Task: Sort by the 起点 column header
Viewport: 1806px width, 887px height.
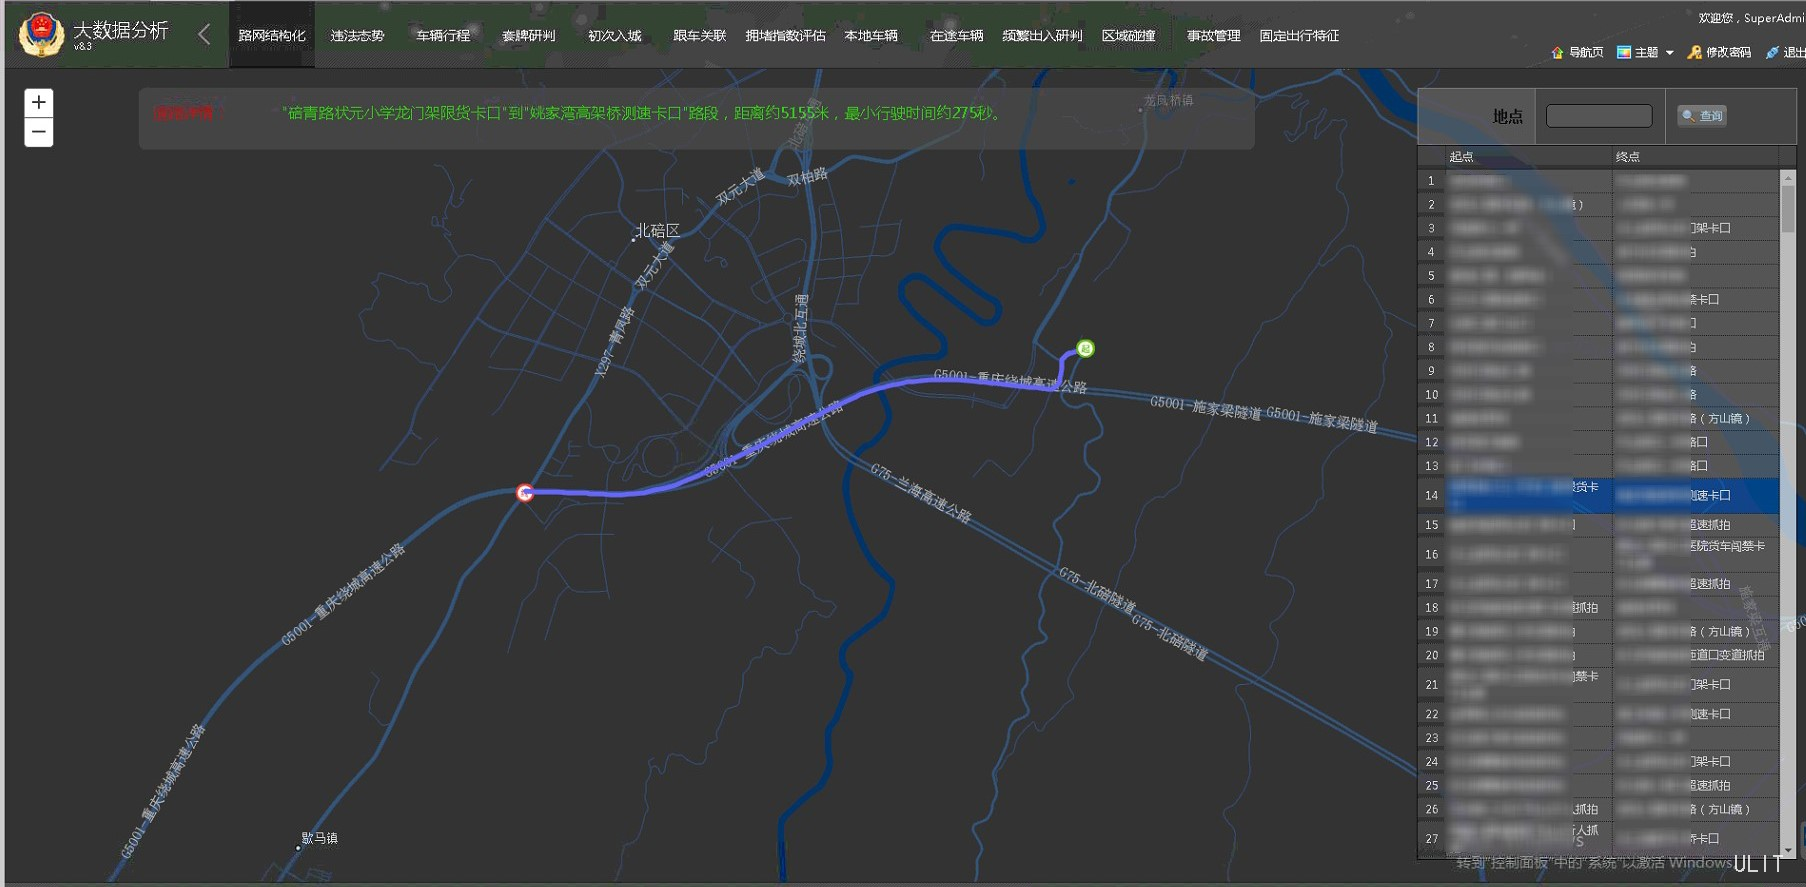Action: pos(1461,157)
